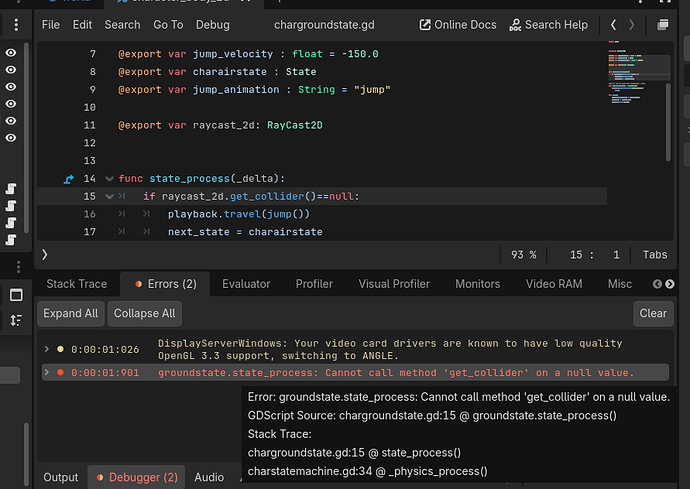Open the Visual Profiler tab
Screen dimensions: 690x489
[394, 284]
